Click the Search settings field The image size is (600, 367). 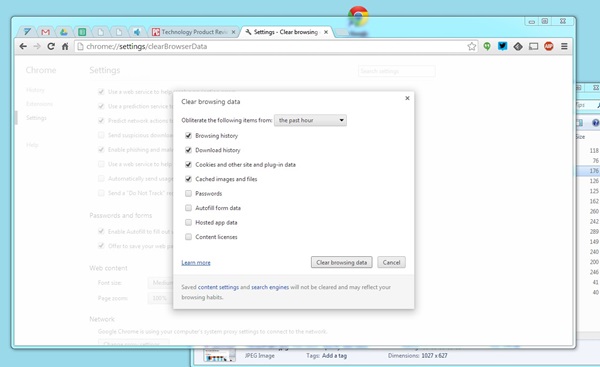tap(396, 71)
